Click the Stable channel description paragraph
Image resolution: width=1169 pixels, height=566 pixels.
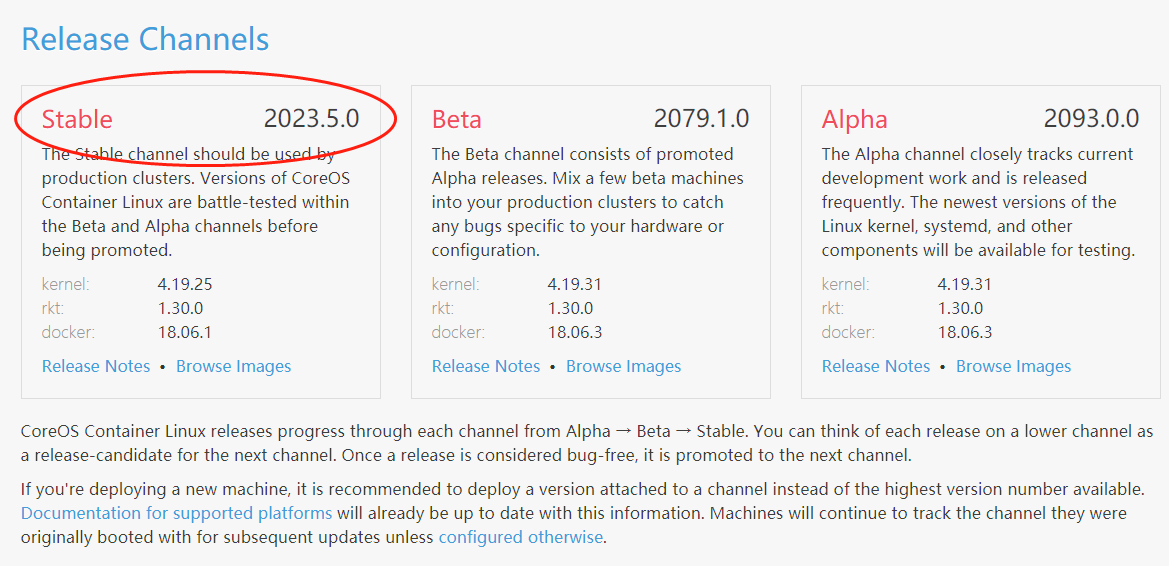point(195,202)
